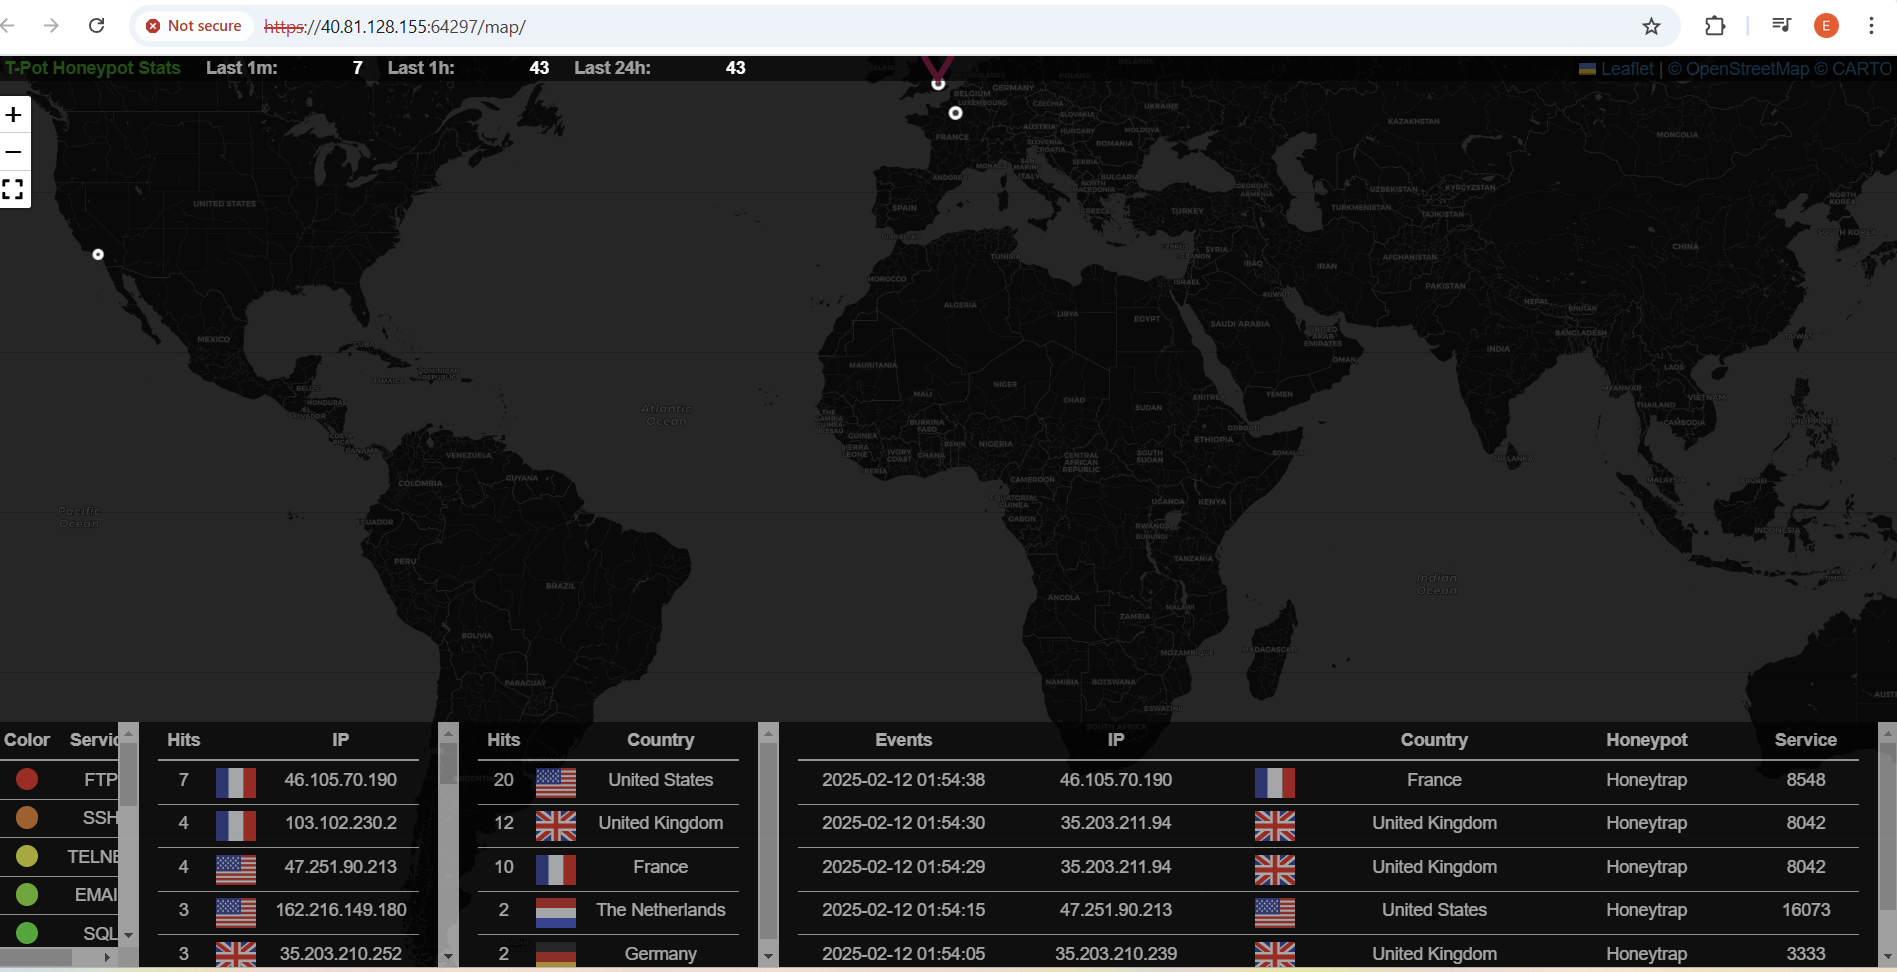1897x972 pixels.
Task: Zoom in on the attack map
Action: (14, 115)
